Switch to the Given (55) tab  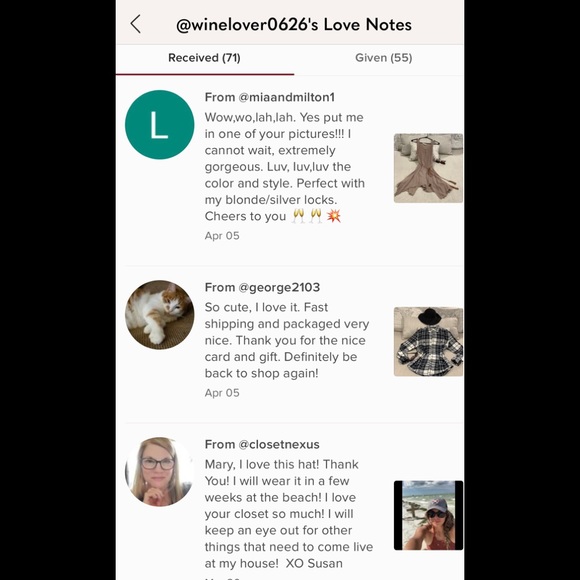(x=384, y=58)
